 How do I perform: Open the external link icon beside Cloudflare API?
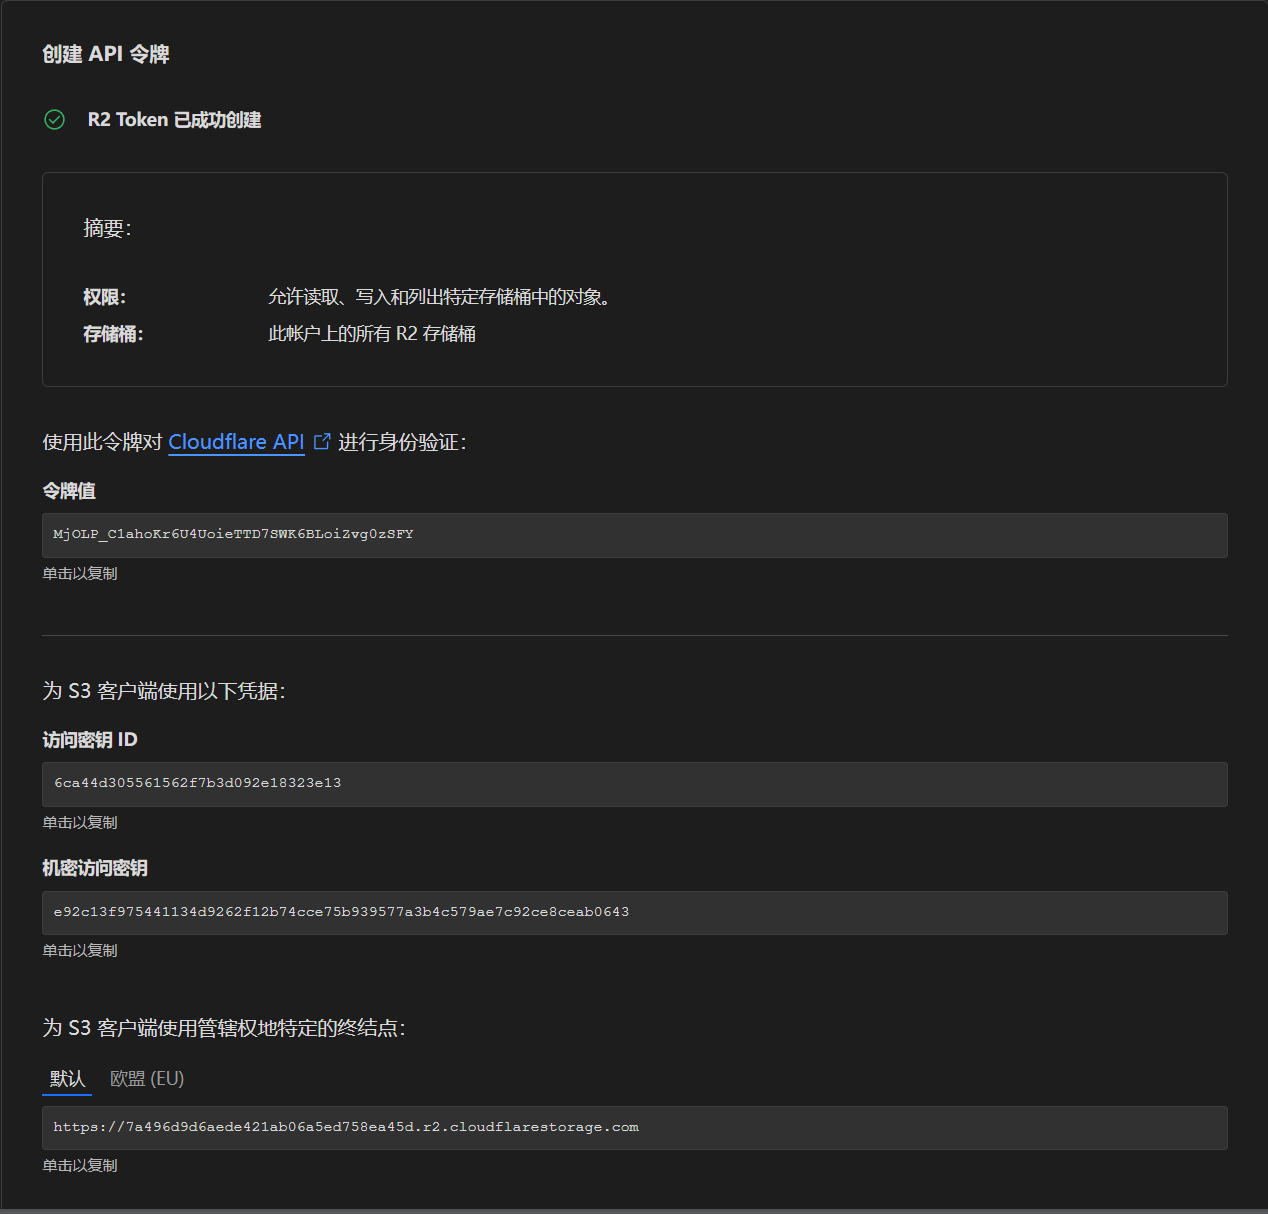tap(322, 441)
